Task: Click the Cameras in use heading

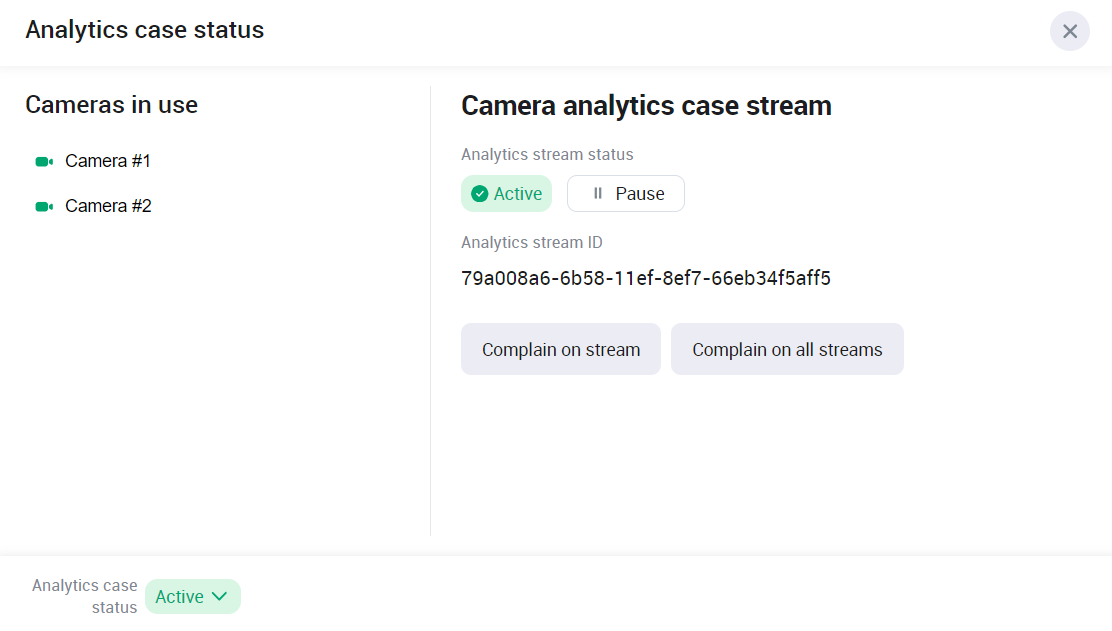Action: point(111,105)
